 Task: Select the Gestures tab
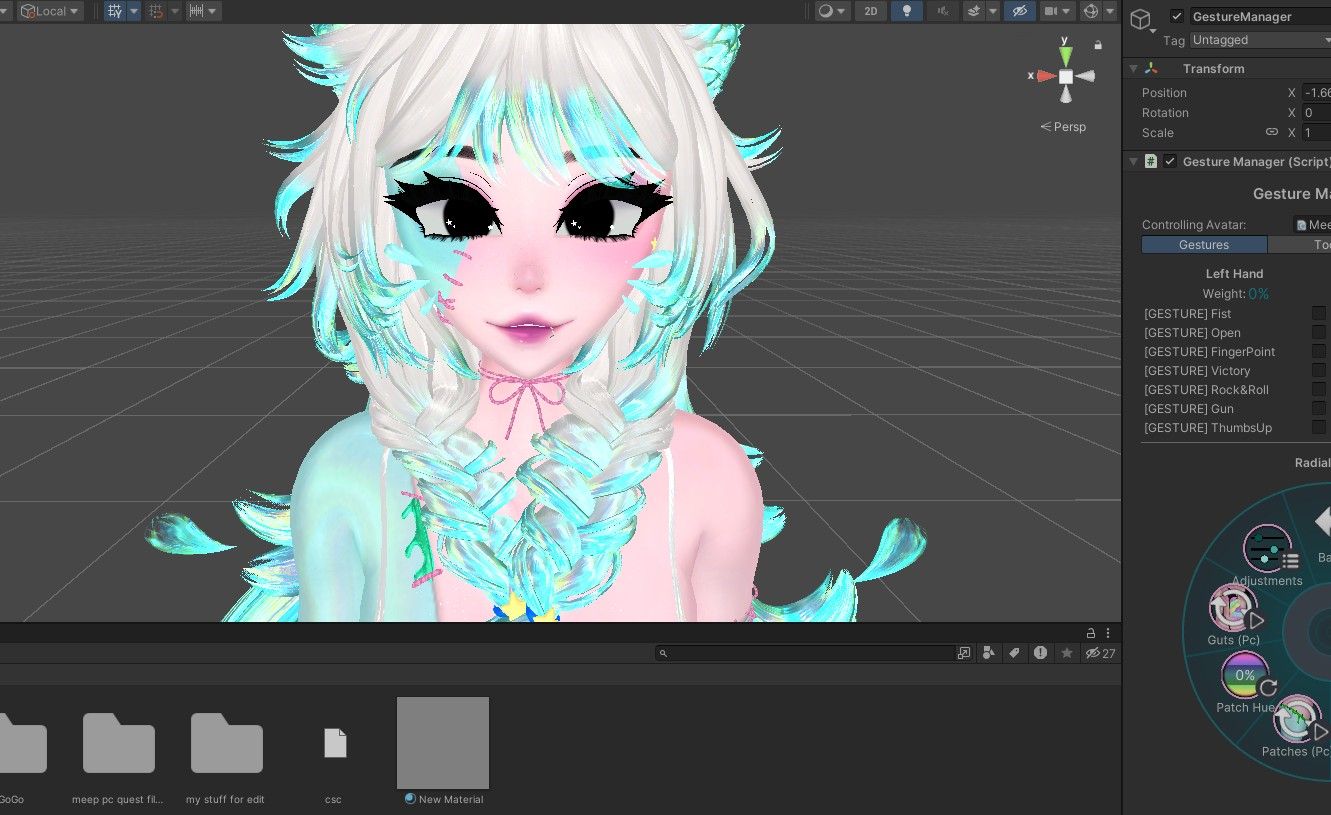pos(1204,245)
